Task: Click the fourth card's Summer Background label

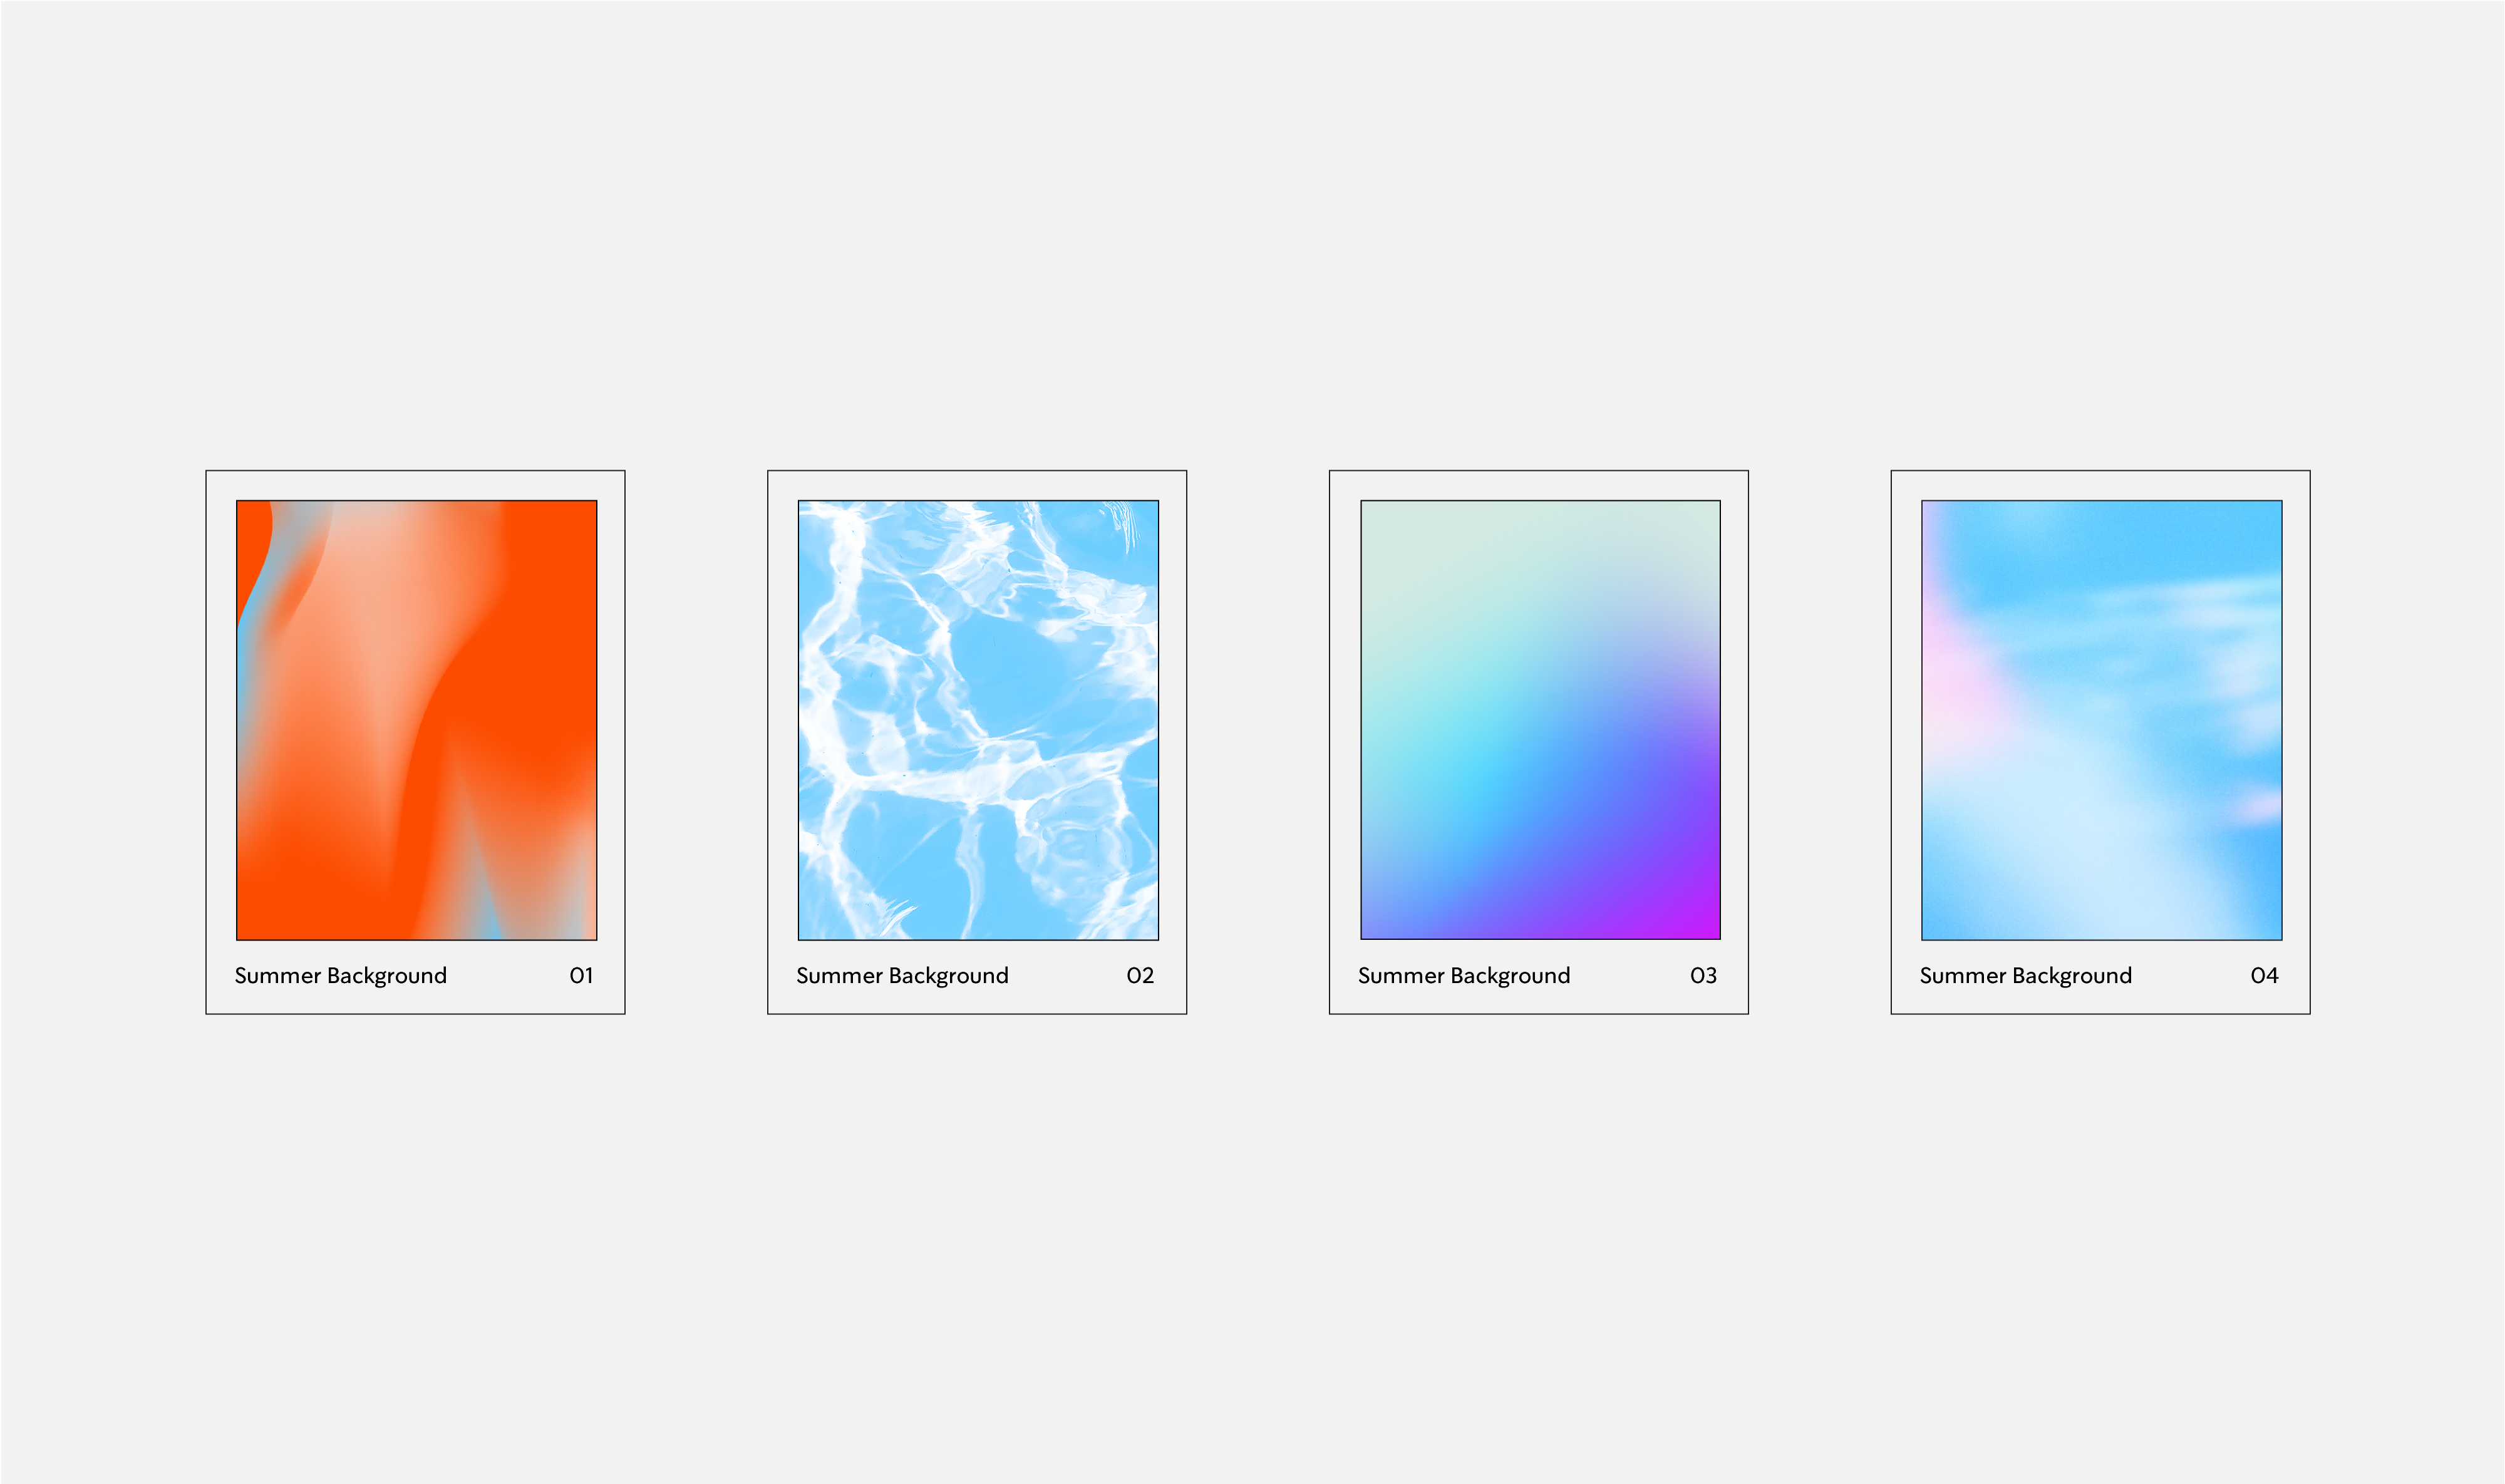Action: coord(2025,976)
